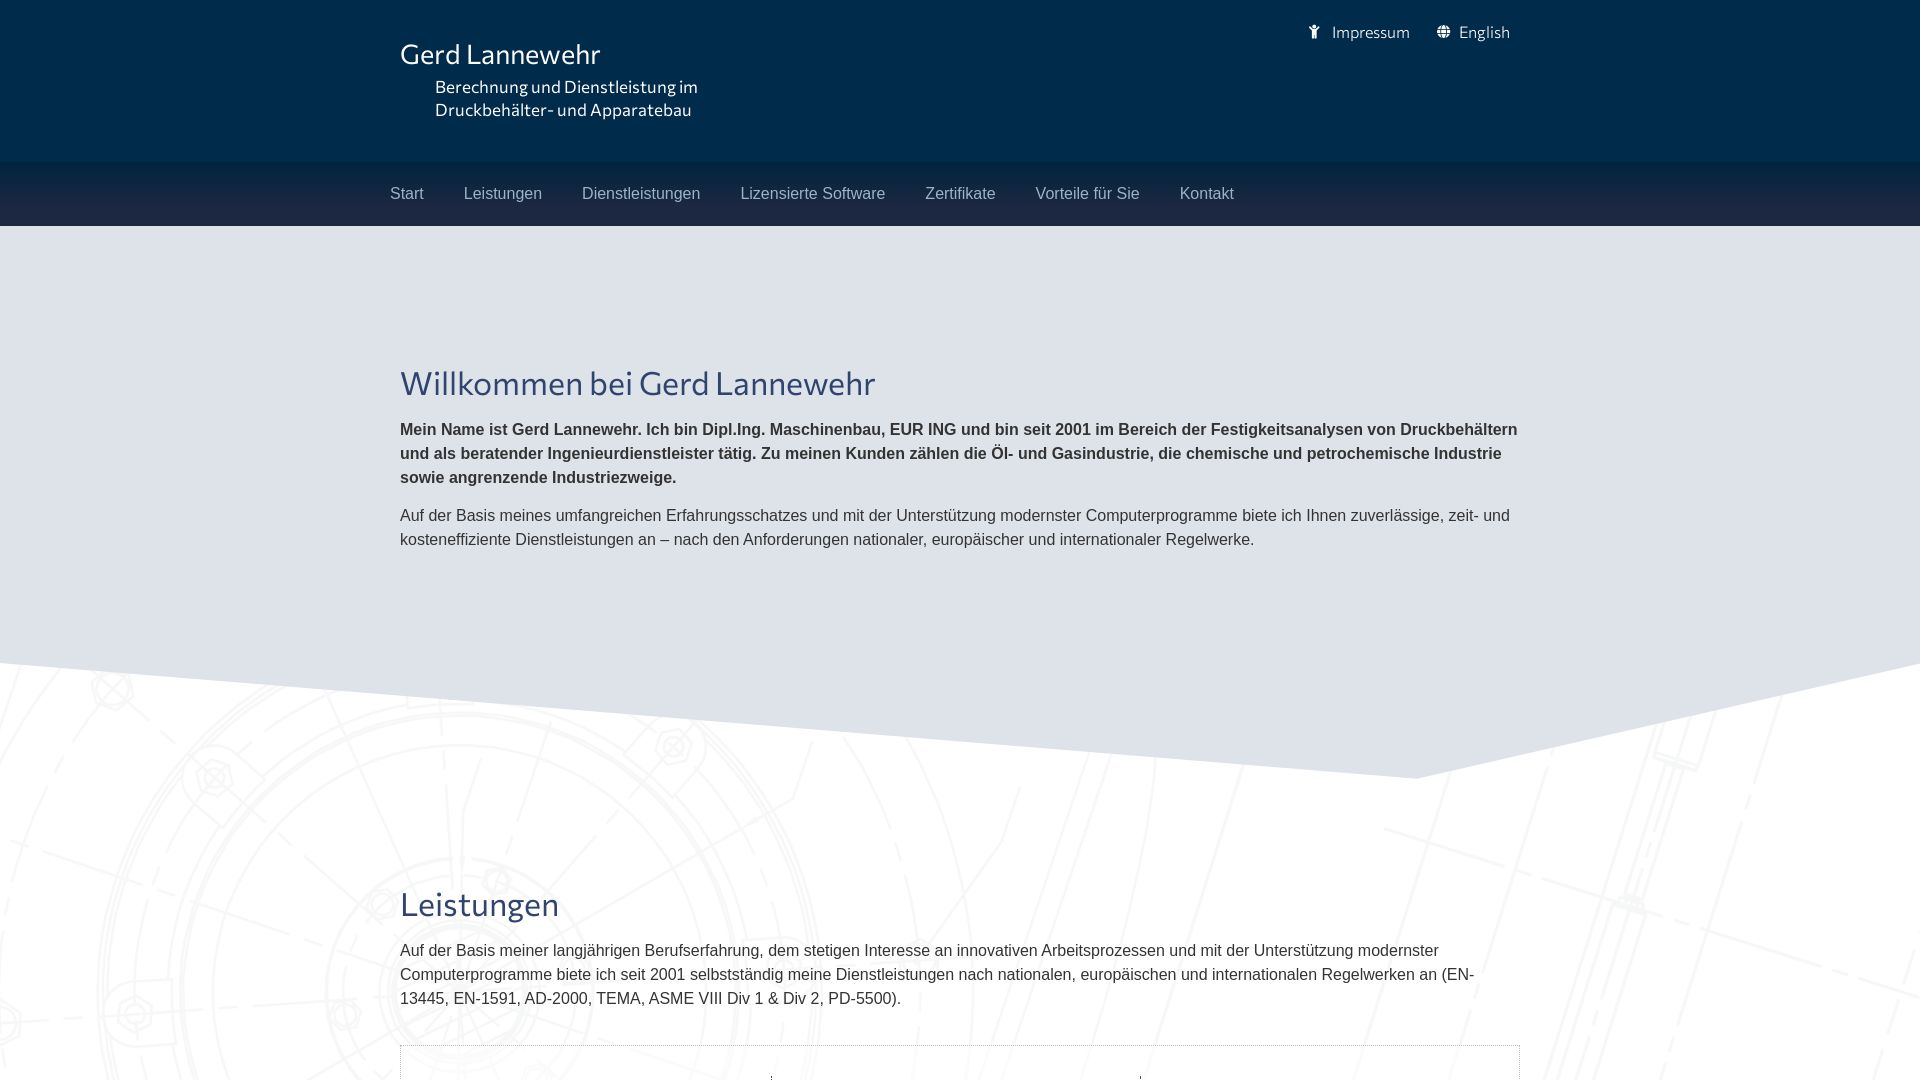Screen dimensions: 1920x1080
Task: Switch language to English
Action: (x=1484, y=32)
